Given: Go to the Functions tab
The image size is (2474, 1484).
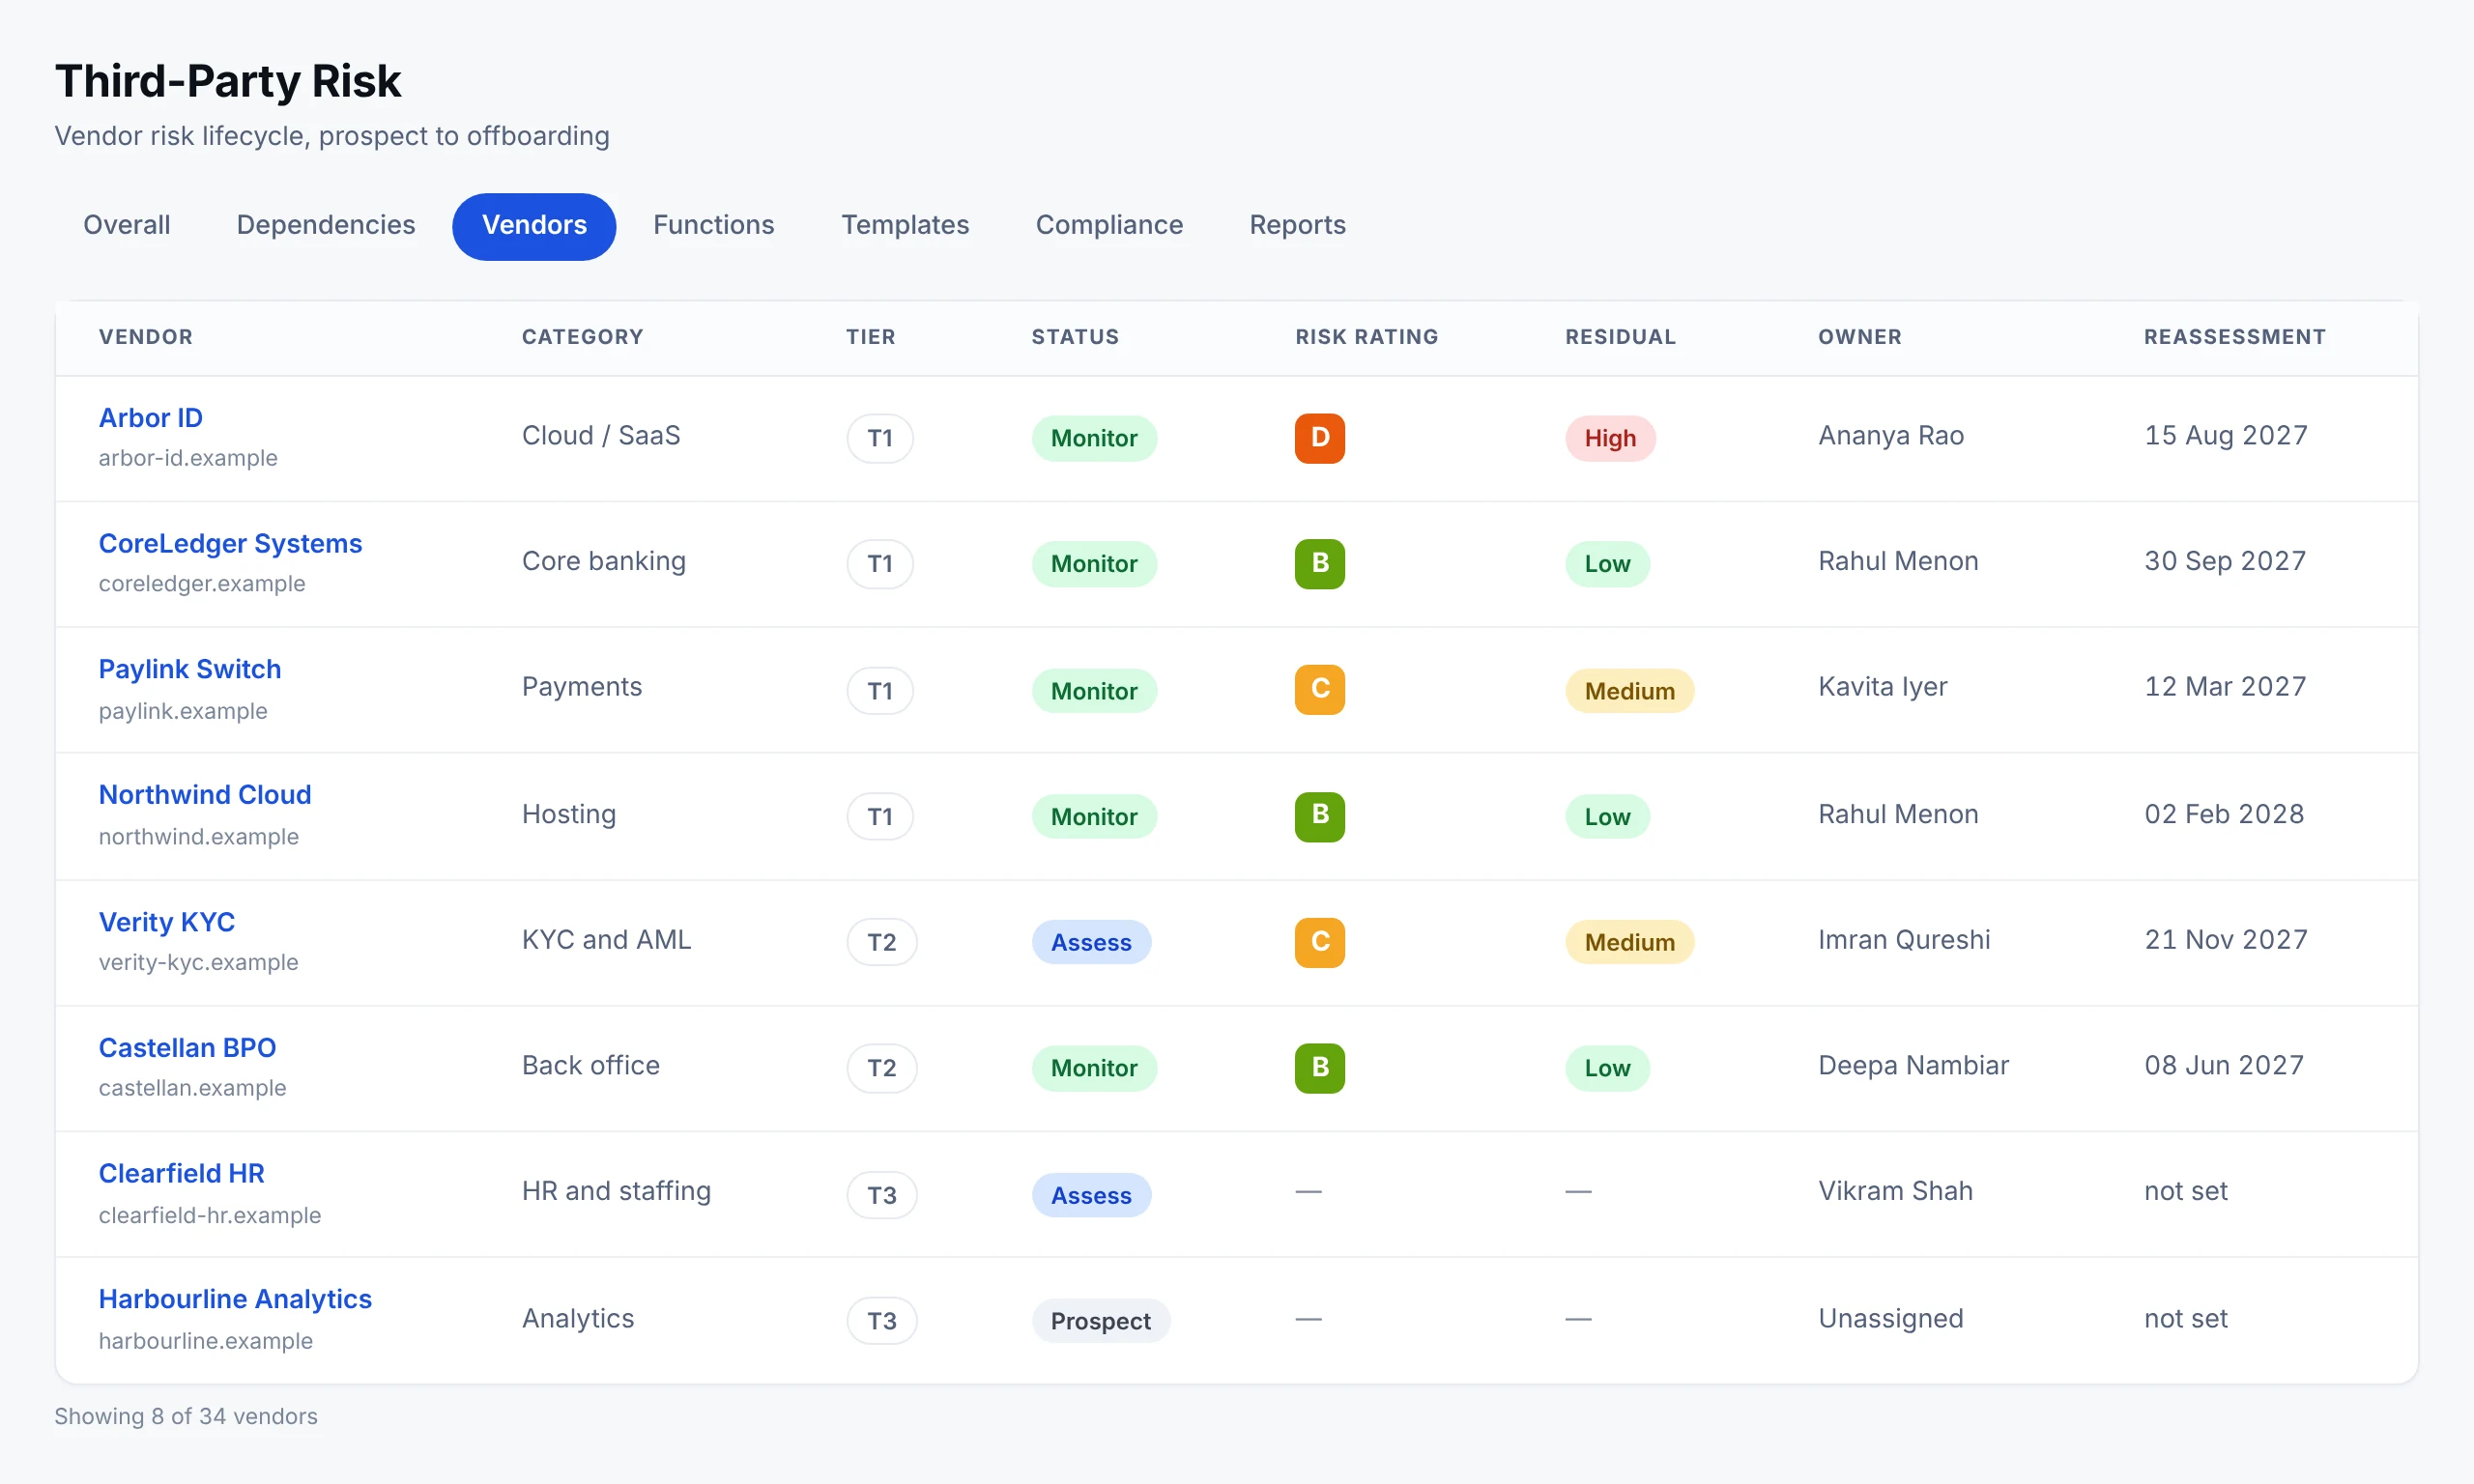Looking at the screenshot, I should (x=713, y=225).
